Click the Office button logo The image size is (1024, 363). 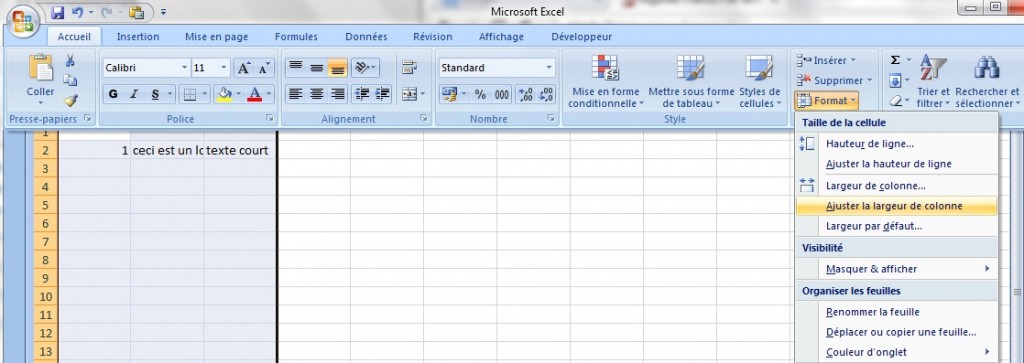22,21
